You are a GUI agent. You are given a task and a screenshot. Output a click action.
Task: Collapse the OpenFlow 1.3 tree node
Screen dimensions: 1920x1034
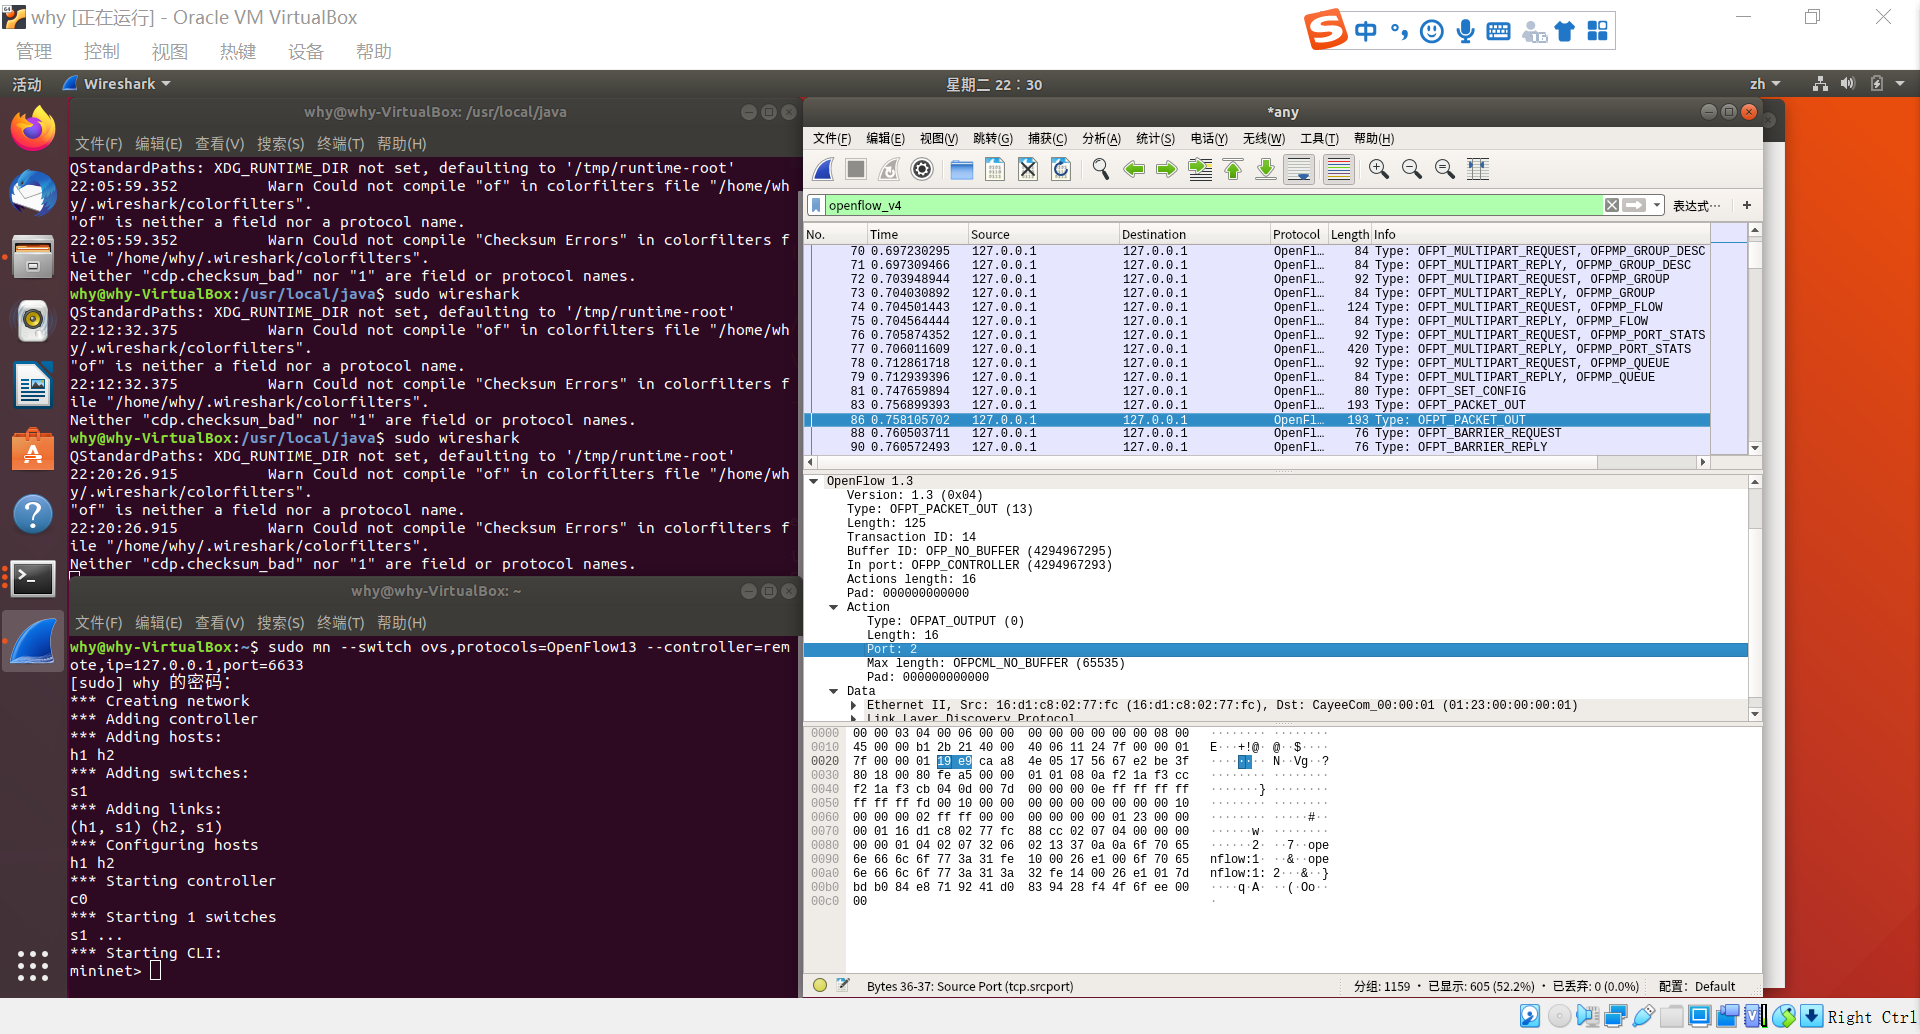pyautogui.click(x=814, y=481)
